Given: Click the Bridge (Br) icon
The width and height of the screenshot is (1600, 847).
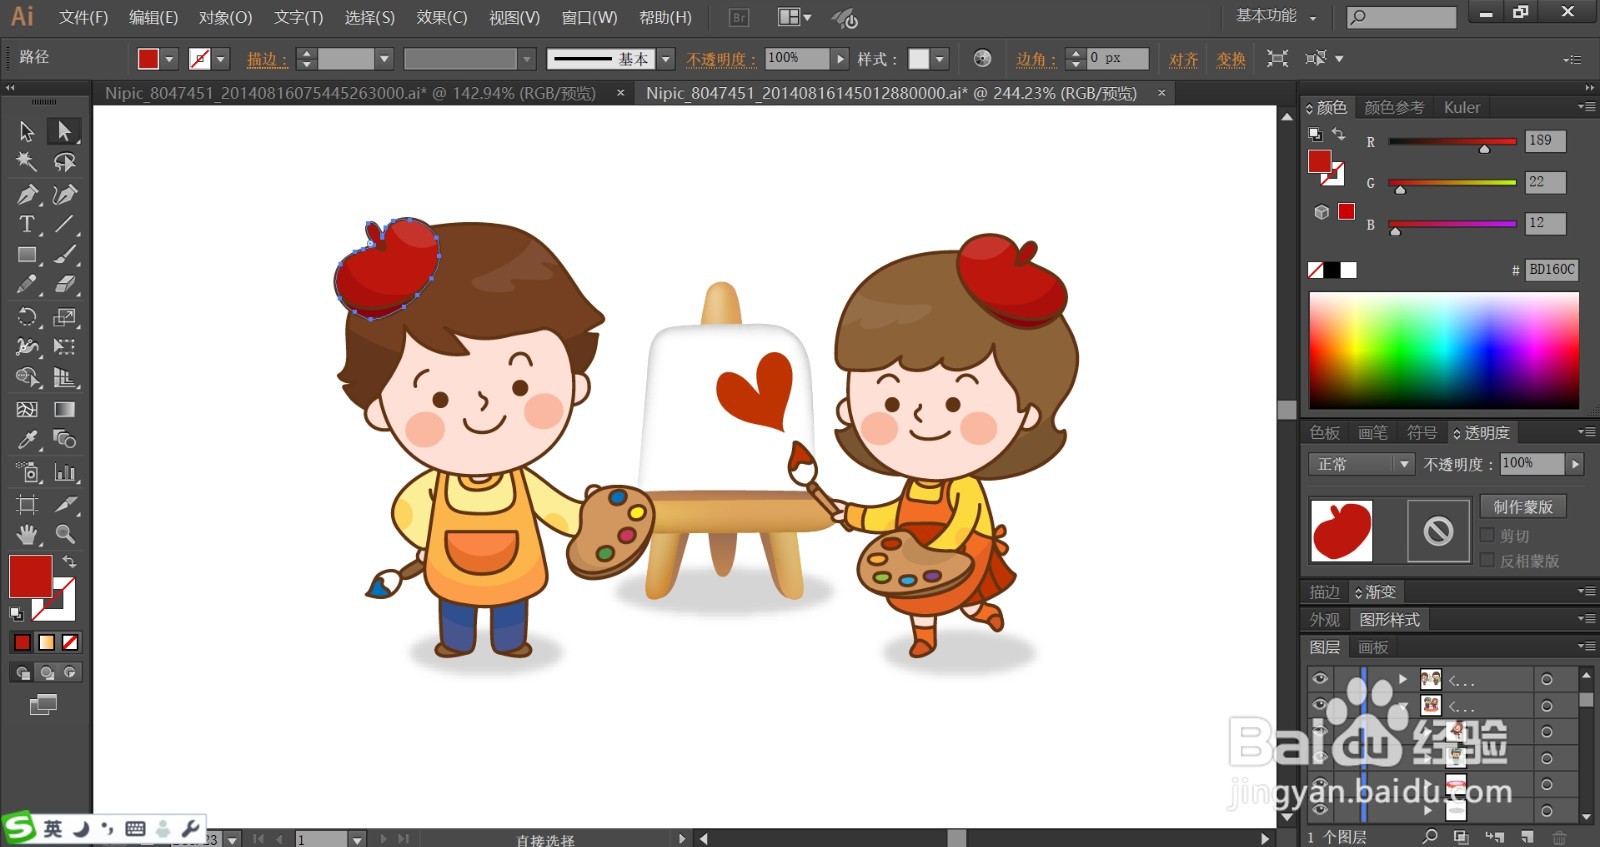Looking at the screenshot, I should click(739, 18).
